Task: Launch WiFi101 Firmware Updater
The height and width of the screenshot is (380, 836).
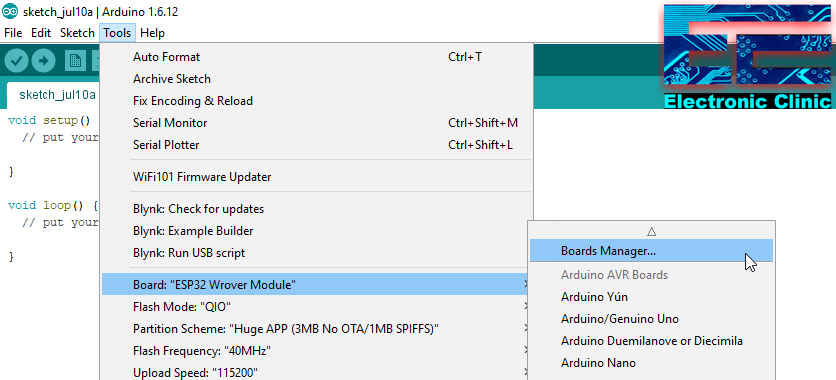Action: (x=317, y=176)
